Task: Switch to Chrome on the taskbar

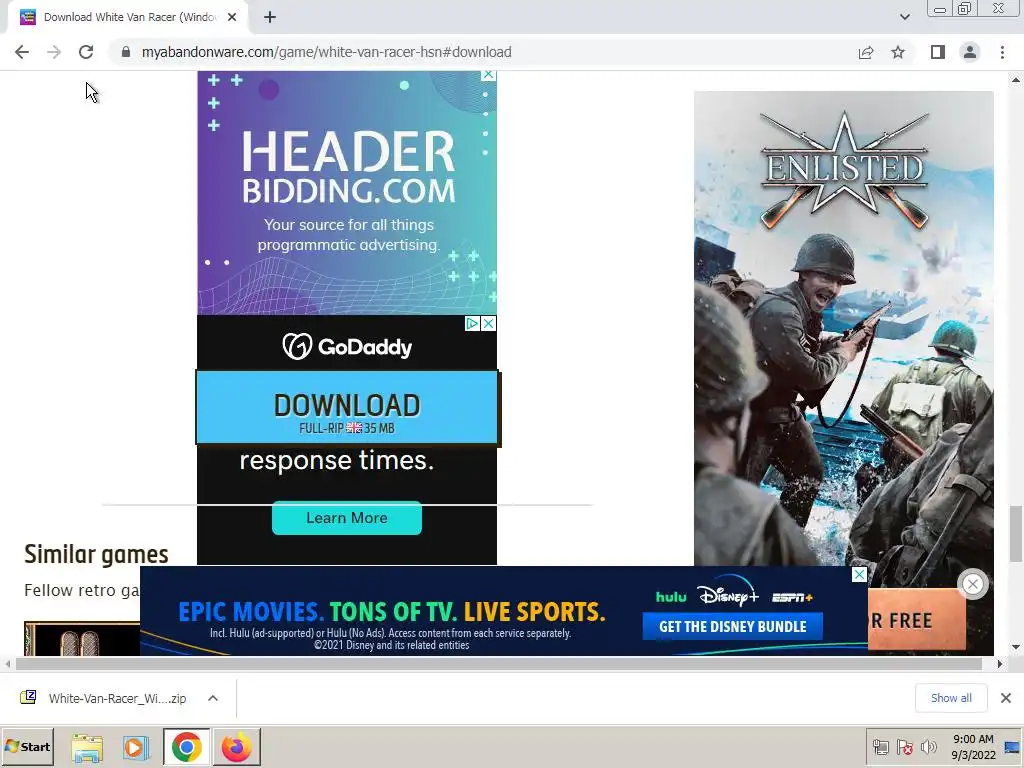Action: click(187, 747)
